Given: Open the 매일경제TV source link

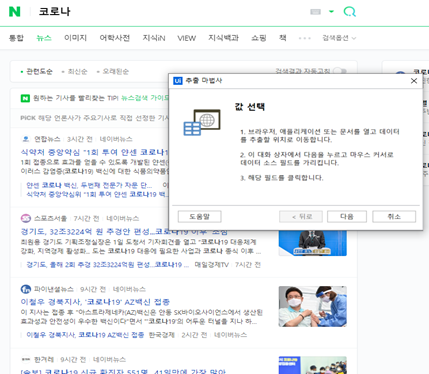Looking at the screenshot, I should 211,265.
